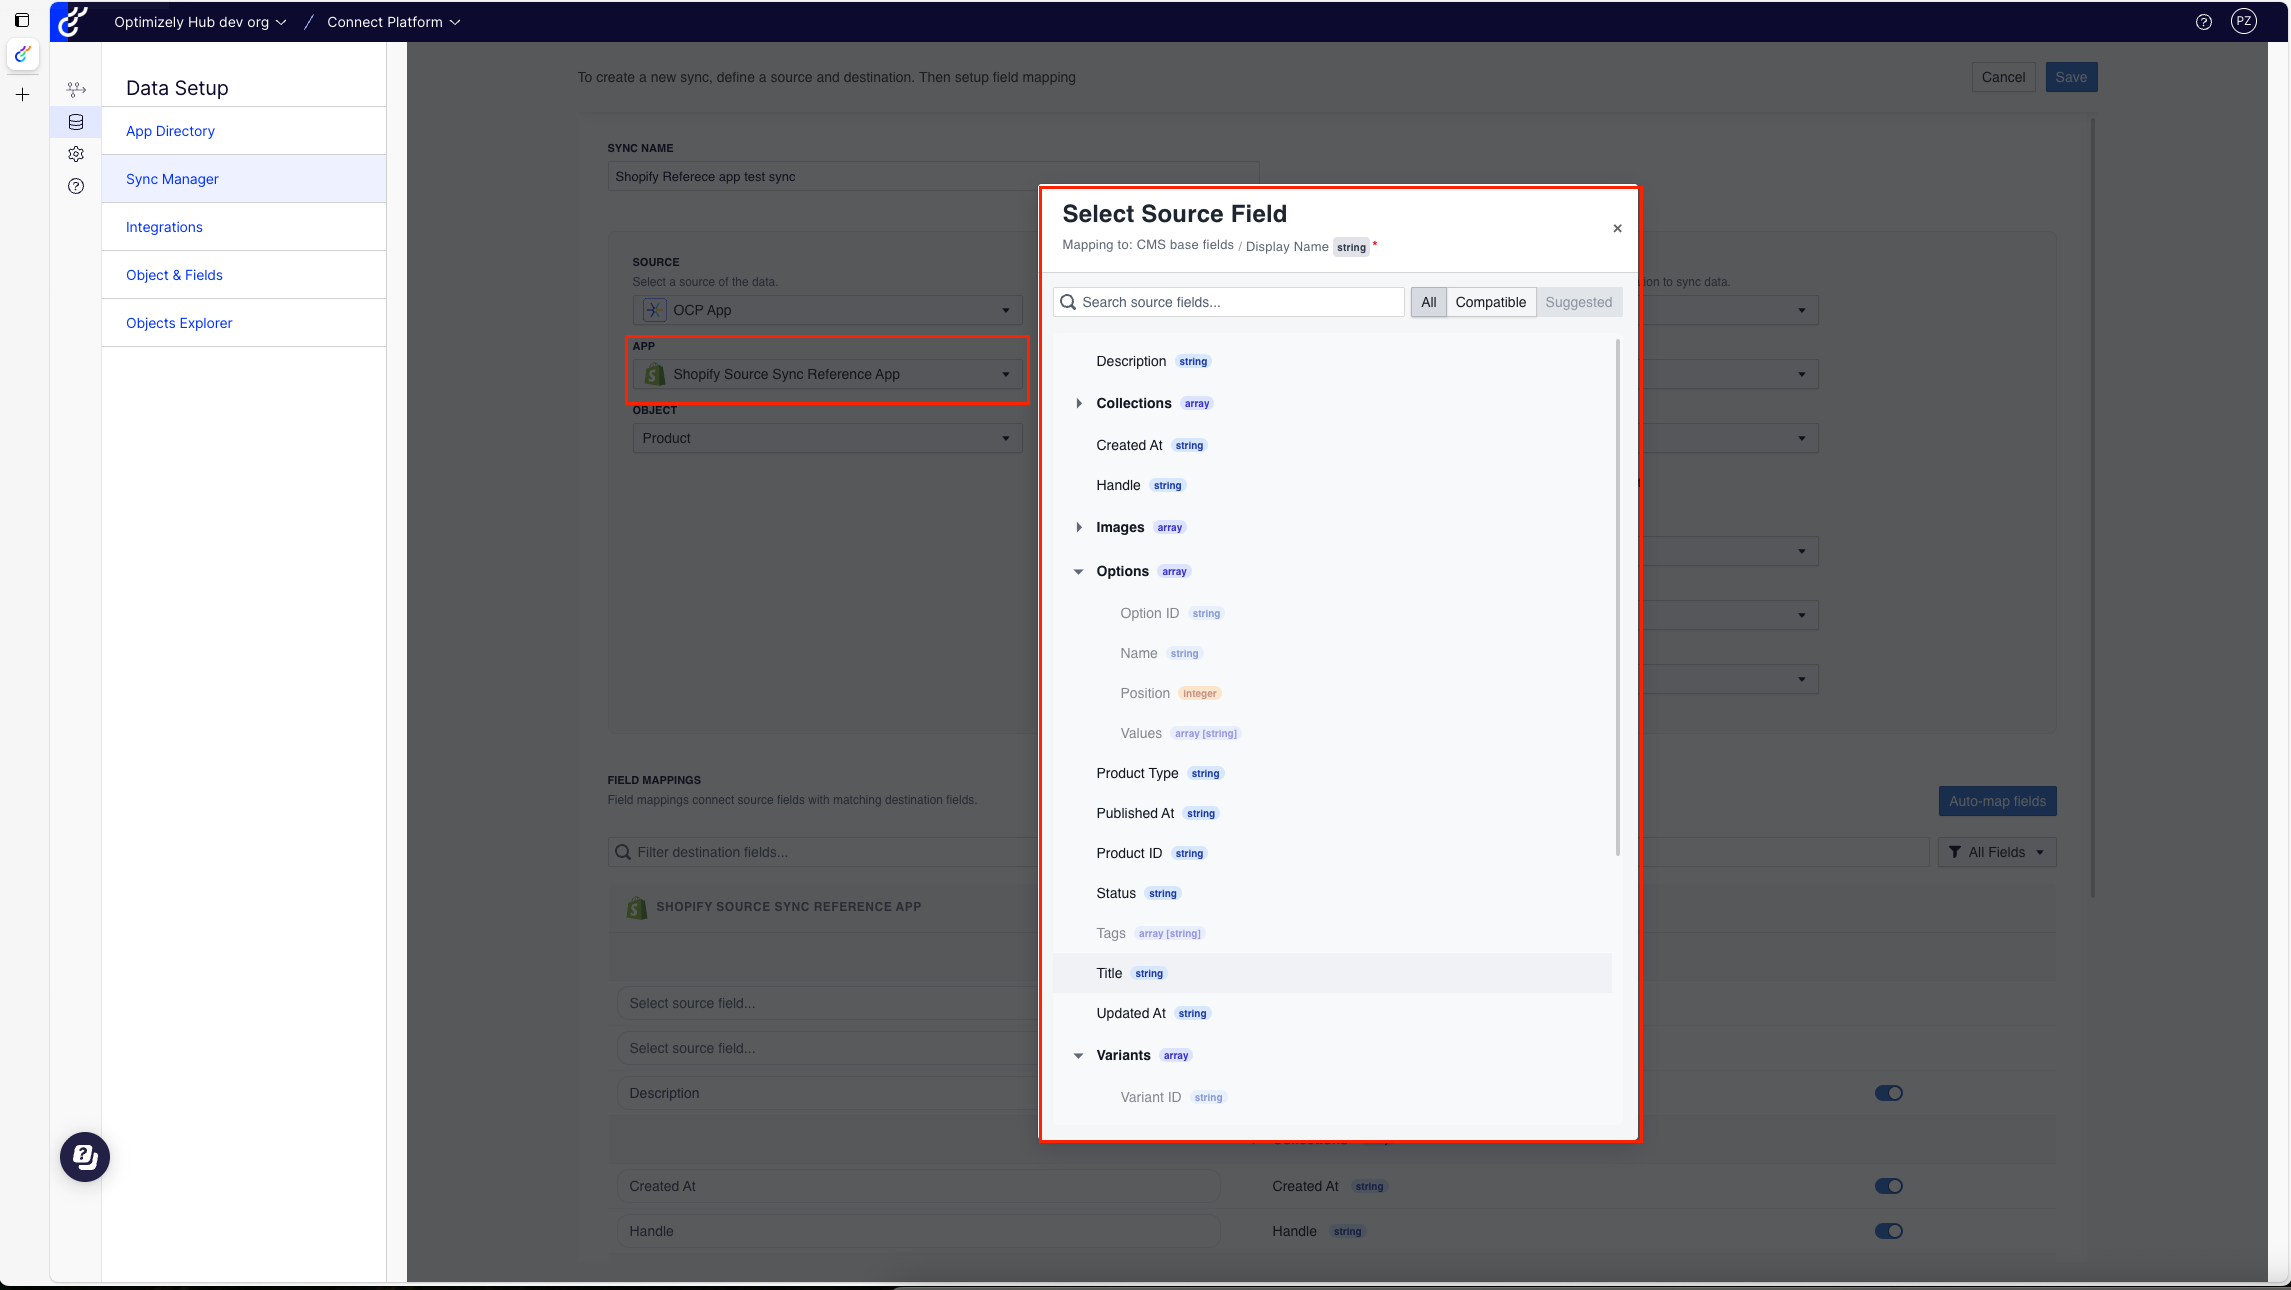This screenshot has width=2291, height=1290.
Task: Click the sidebar panel toggle icon top-left
Action: pyautogui.click(x=22, y=20)
